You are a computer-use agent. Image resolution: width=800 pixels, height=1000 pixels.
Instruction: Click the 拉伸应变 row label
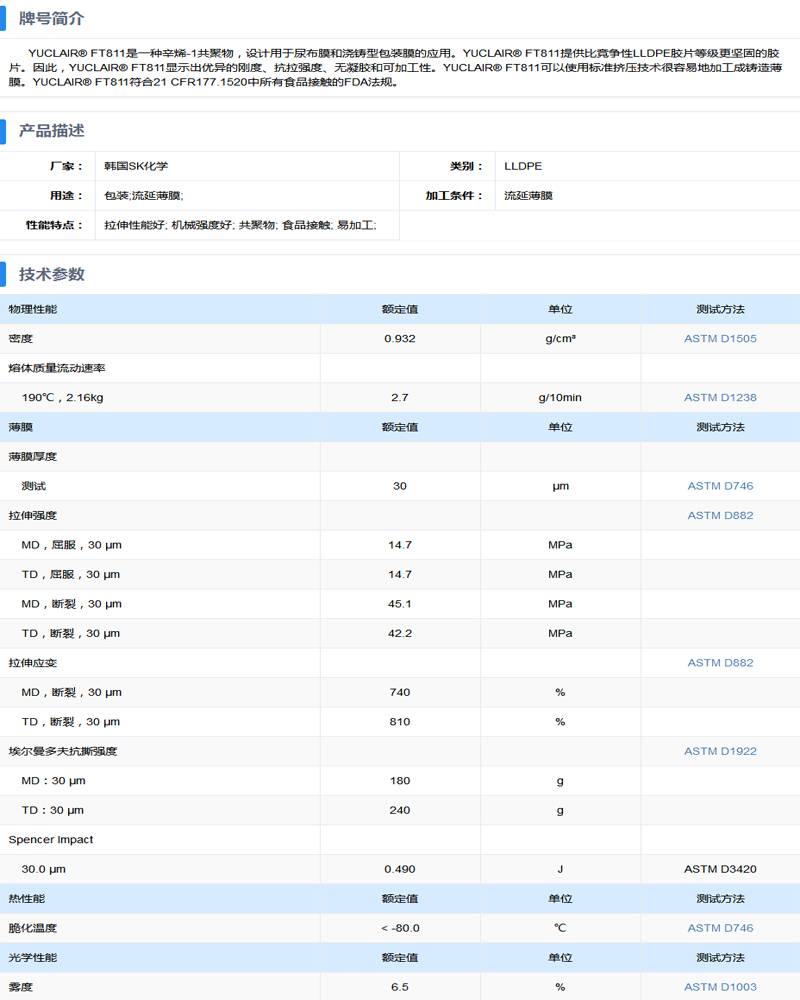(x=33, y=663)
